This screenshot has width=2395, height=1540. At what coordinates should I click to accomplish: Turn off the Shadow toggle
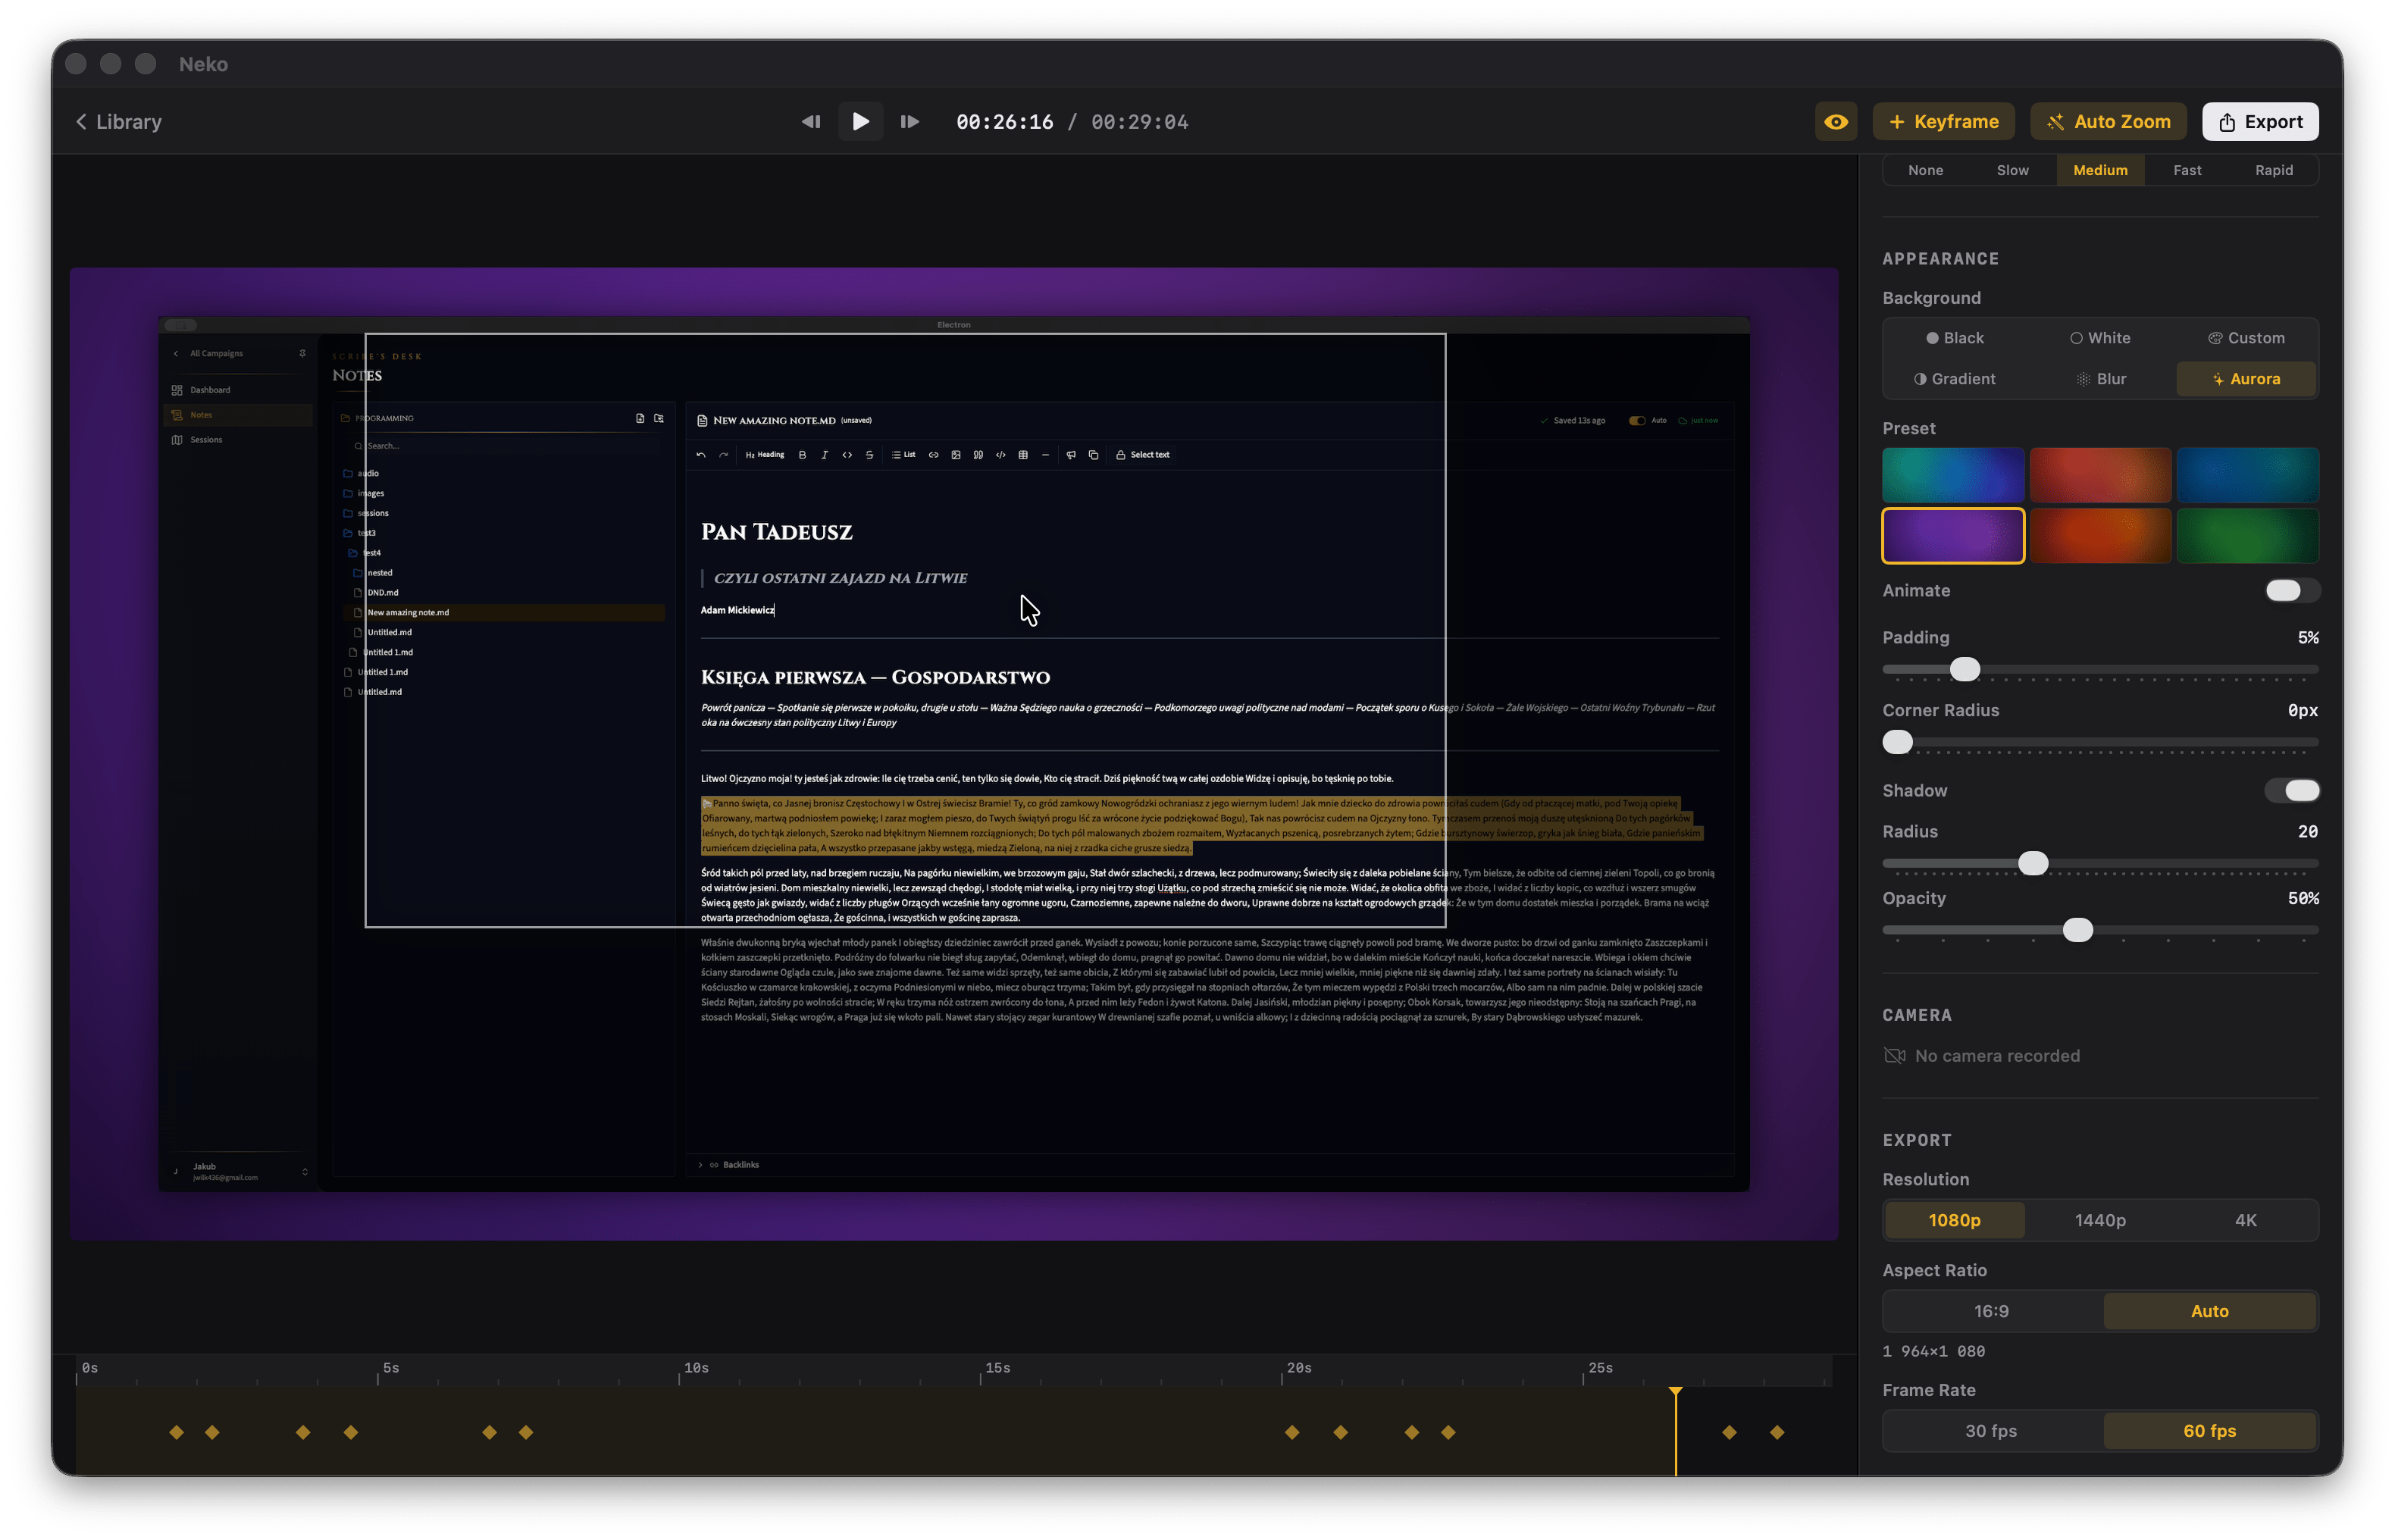(2291, 791)
